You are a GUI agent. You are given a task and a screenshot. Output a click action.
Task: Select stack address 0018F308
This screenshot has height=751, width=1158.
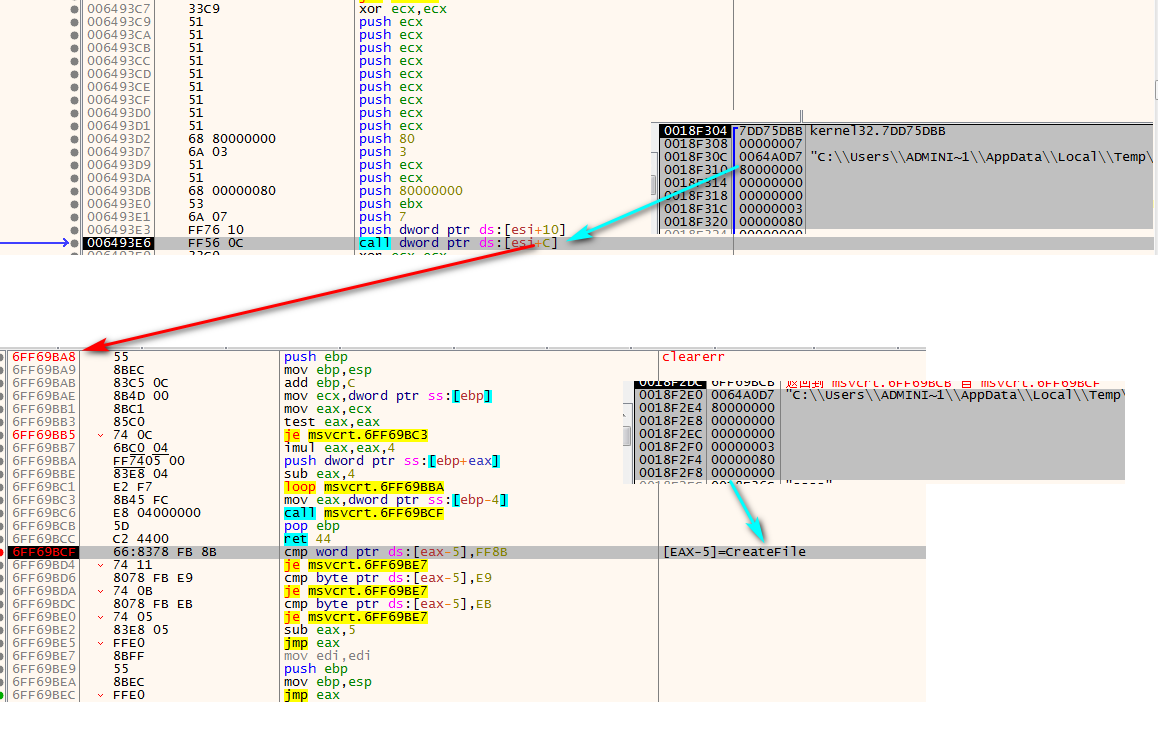point(695,144)
